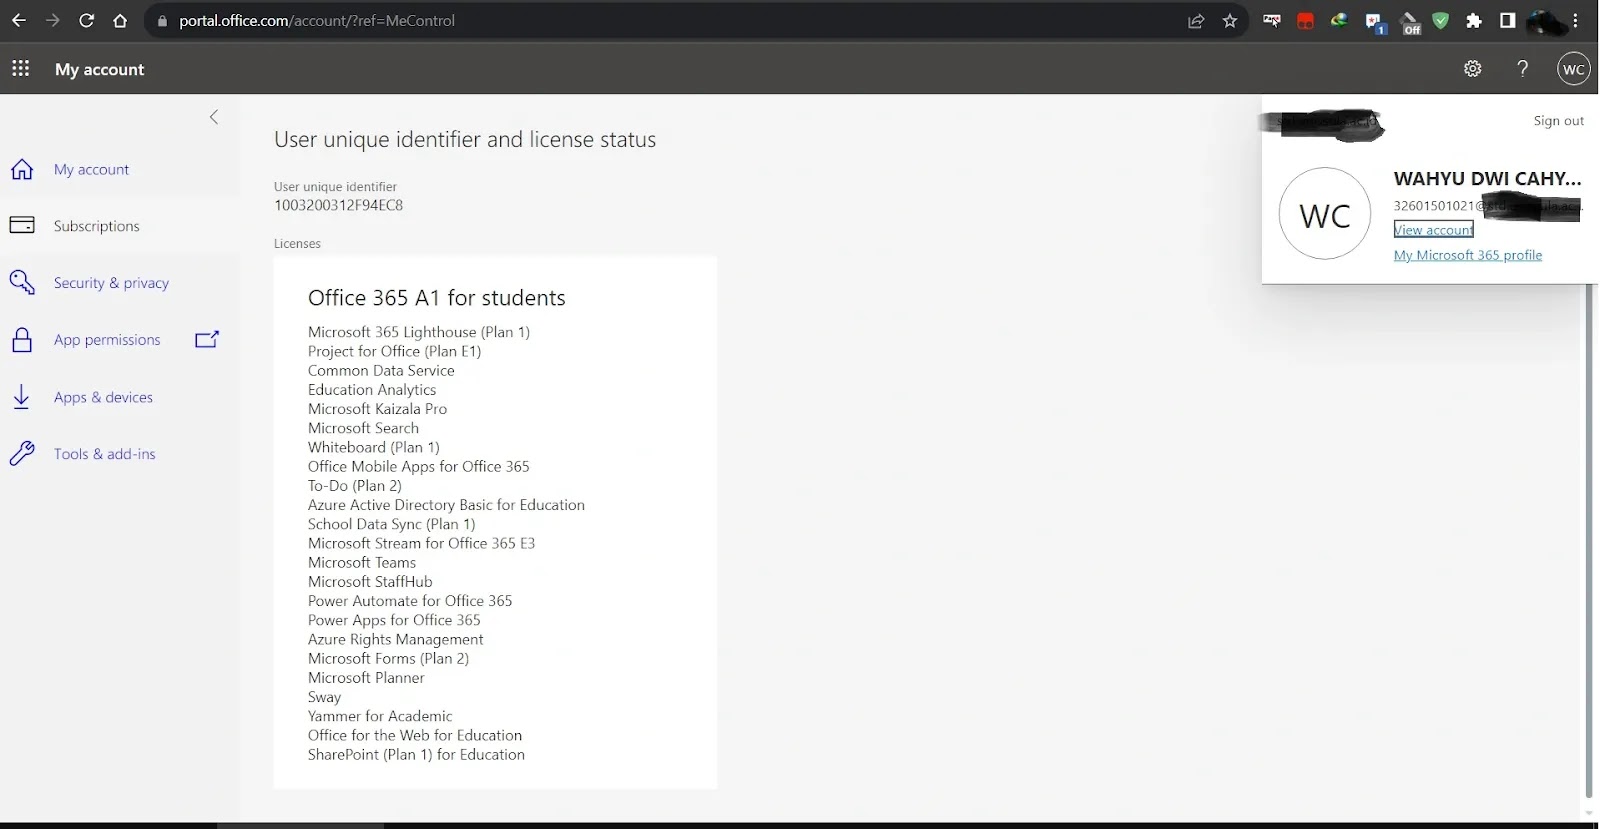Click Whiteboard (Plan 1) license text

[x=374, y=447]
